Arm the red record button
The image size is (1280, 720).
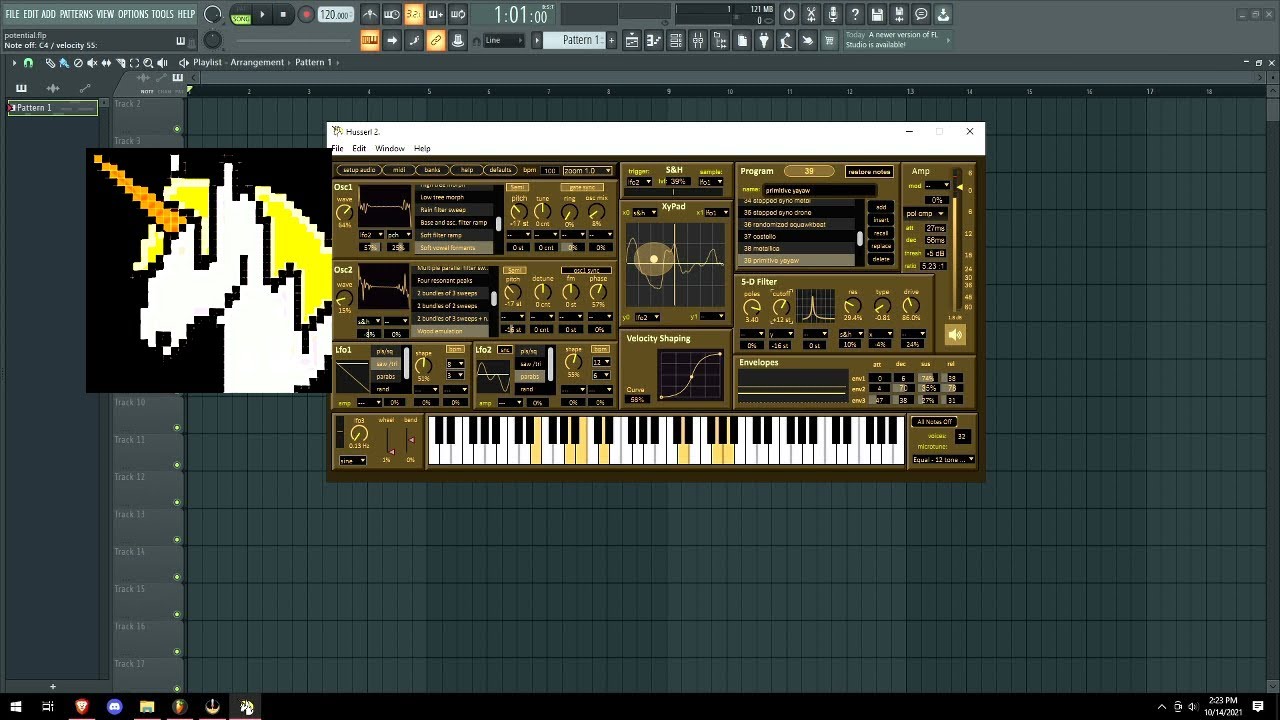click(x=306, y=15)
